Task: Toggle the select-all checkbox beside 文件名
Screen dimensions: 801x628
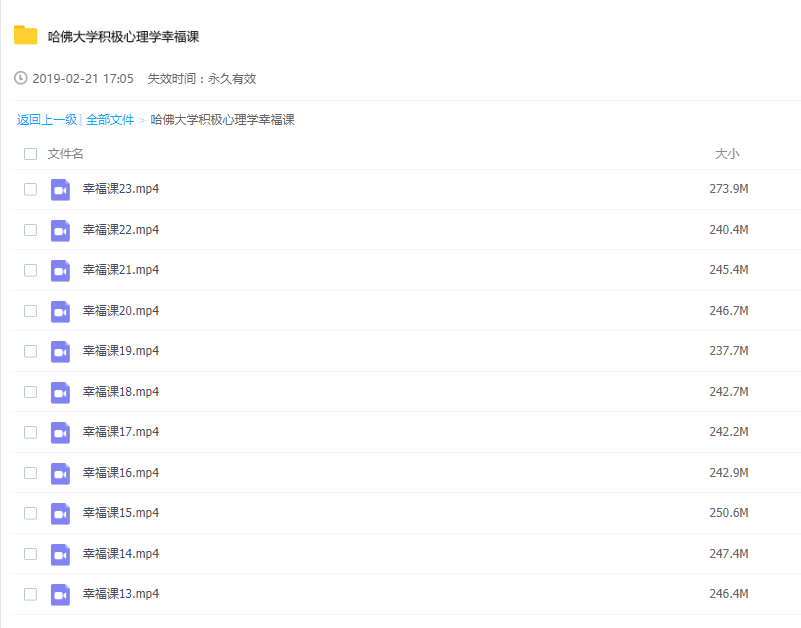Action: [x=31, y=154]
